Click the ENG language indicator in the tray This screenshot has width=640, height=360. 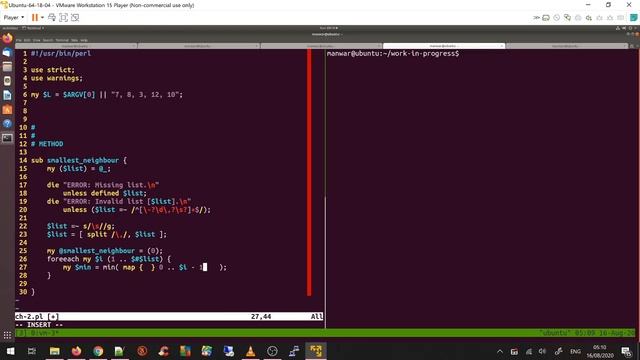[x=575, y=351]
